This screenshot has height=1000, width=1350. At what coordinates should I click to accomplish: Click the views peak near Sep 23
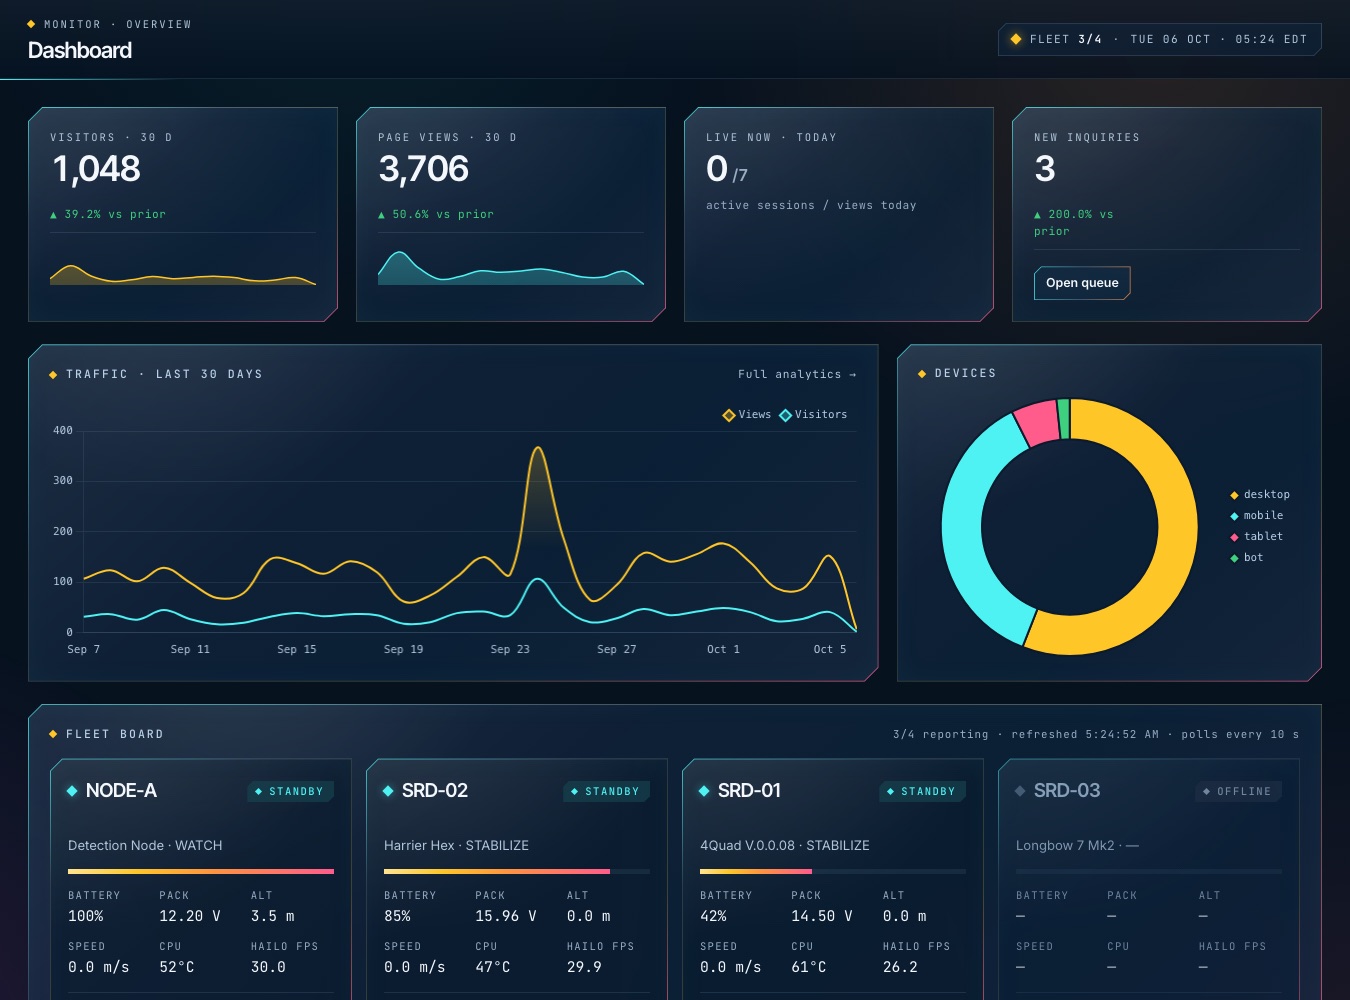[x=538, y=449]
